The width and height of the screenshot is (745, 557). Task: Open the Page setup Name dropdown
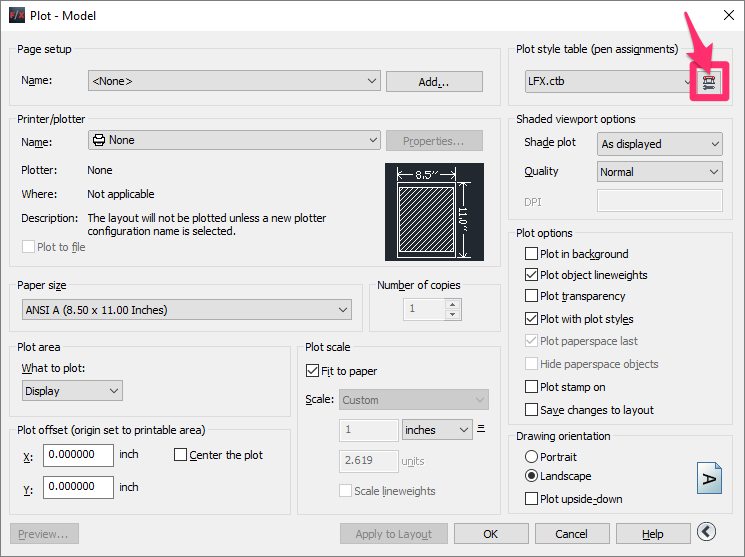234,81
